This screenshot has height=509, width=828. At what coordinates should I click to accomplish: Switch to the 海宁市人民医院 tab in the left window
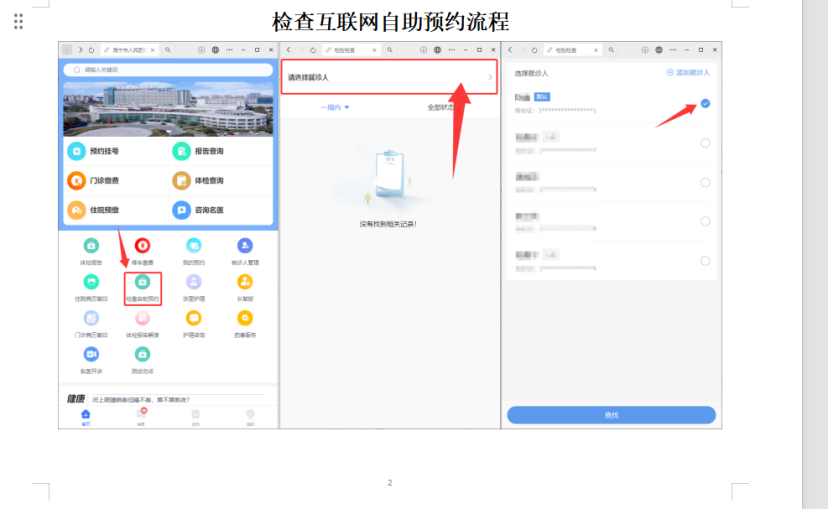pos(127,50)
